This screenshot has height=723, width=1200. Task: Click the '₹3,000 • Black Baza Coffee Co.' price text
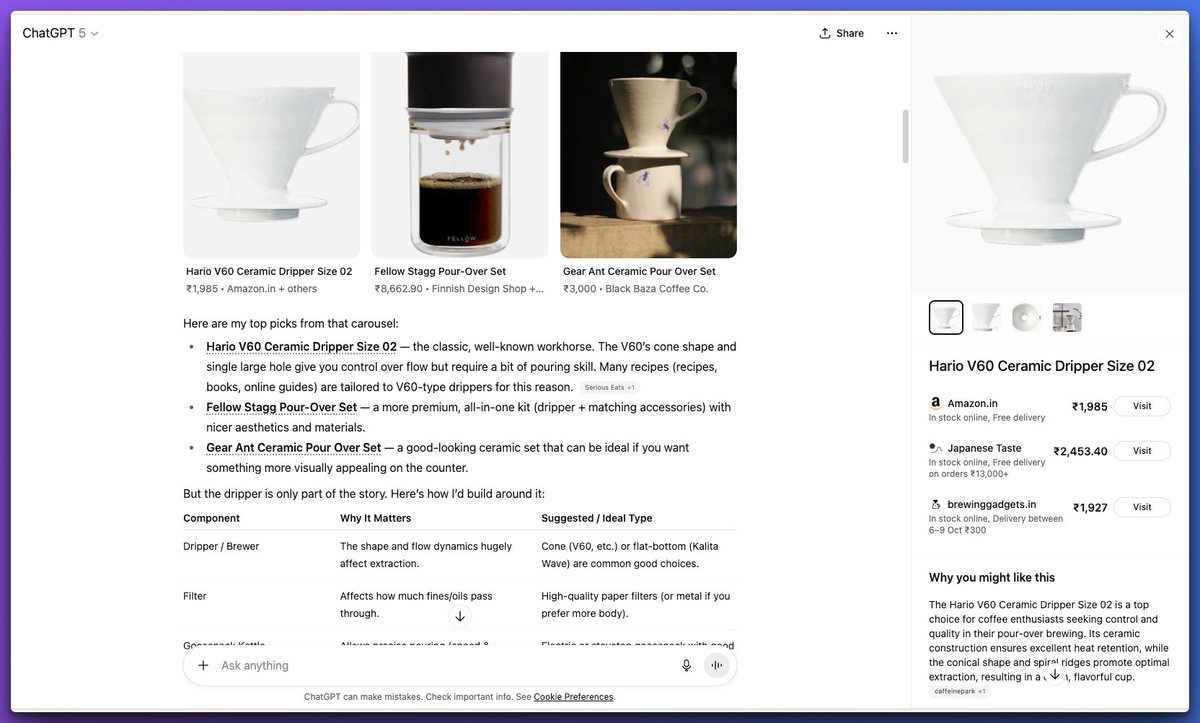[x=635, y=289]
